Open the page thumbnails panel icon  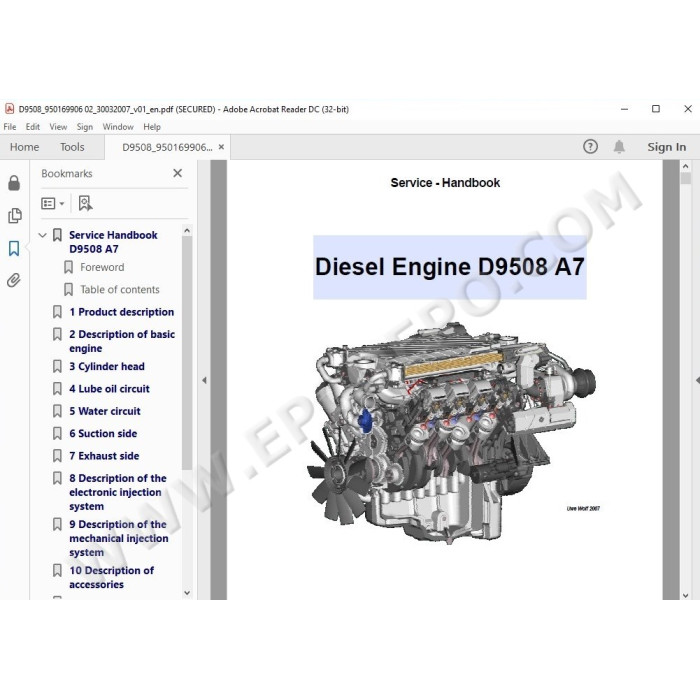[x=14, y=215]
